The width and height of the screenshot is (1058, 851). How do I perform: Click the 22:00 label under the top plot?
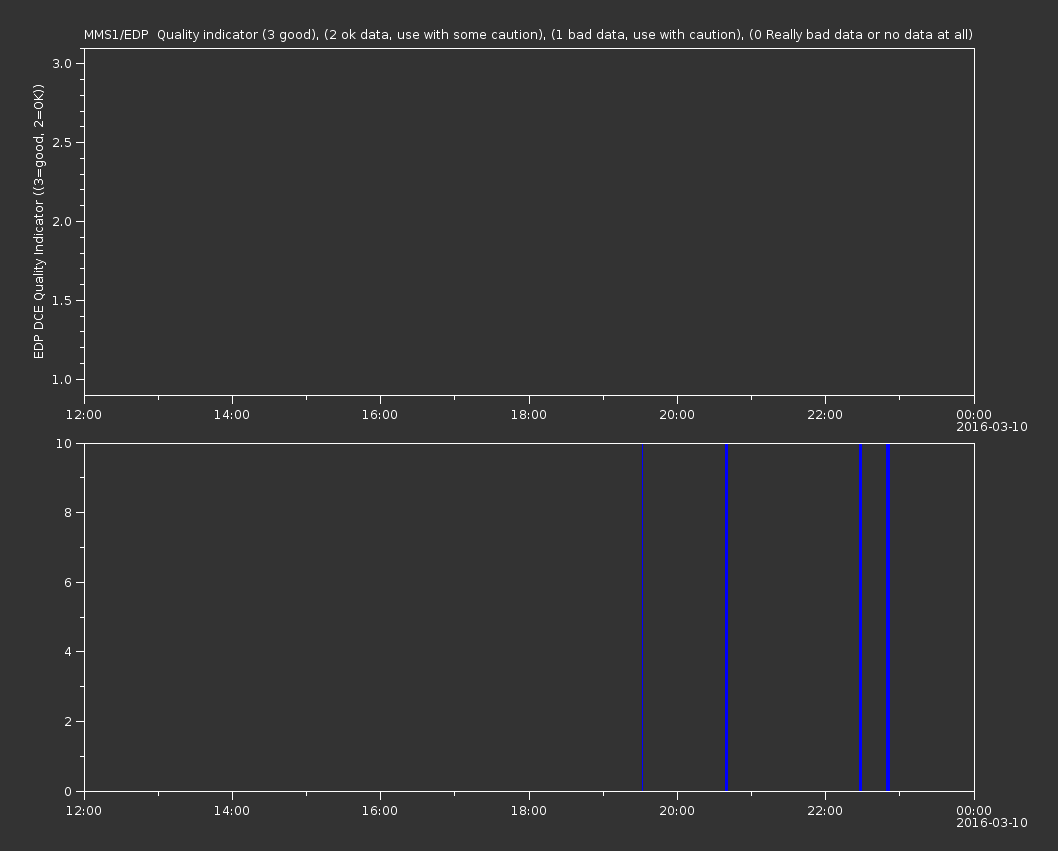point(825,414)
